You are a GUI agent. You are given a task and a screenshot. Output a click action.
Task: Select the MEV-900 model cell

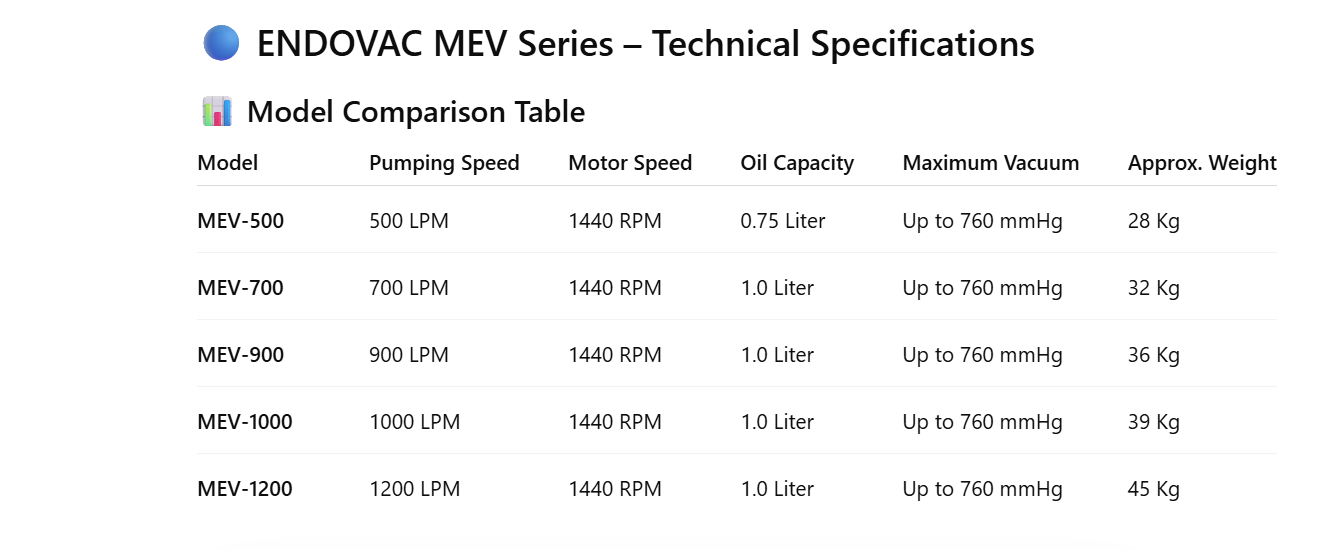[240, 355]
